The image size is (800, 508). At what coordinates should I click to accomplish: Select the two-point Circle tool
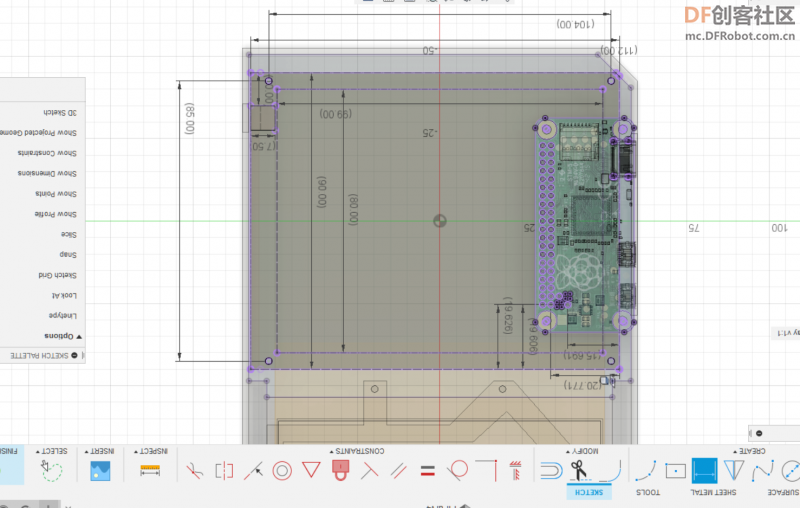[x=791, y=470]
